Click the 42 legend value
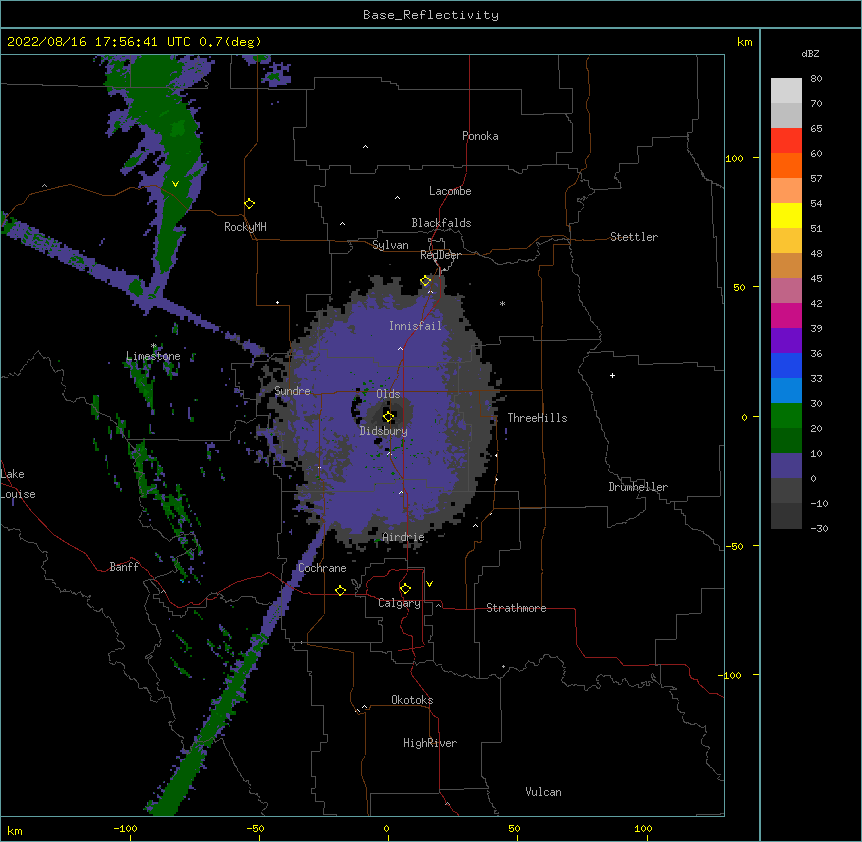 [816, 303]
